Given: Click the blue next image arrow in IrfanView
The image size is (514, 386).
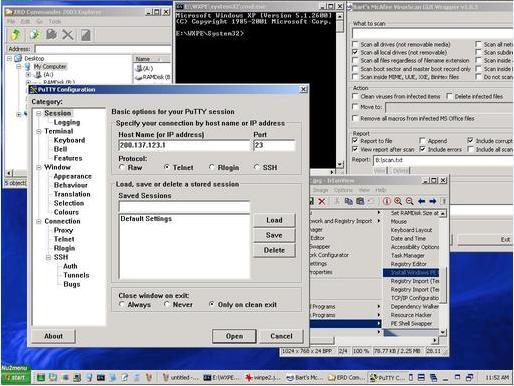Looking at the screenshot, I should [x=433, y=201].
